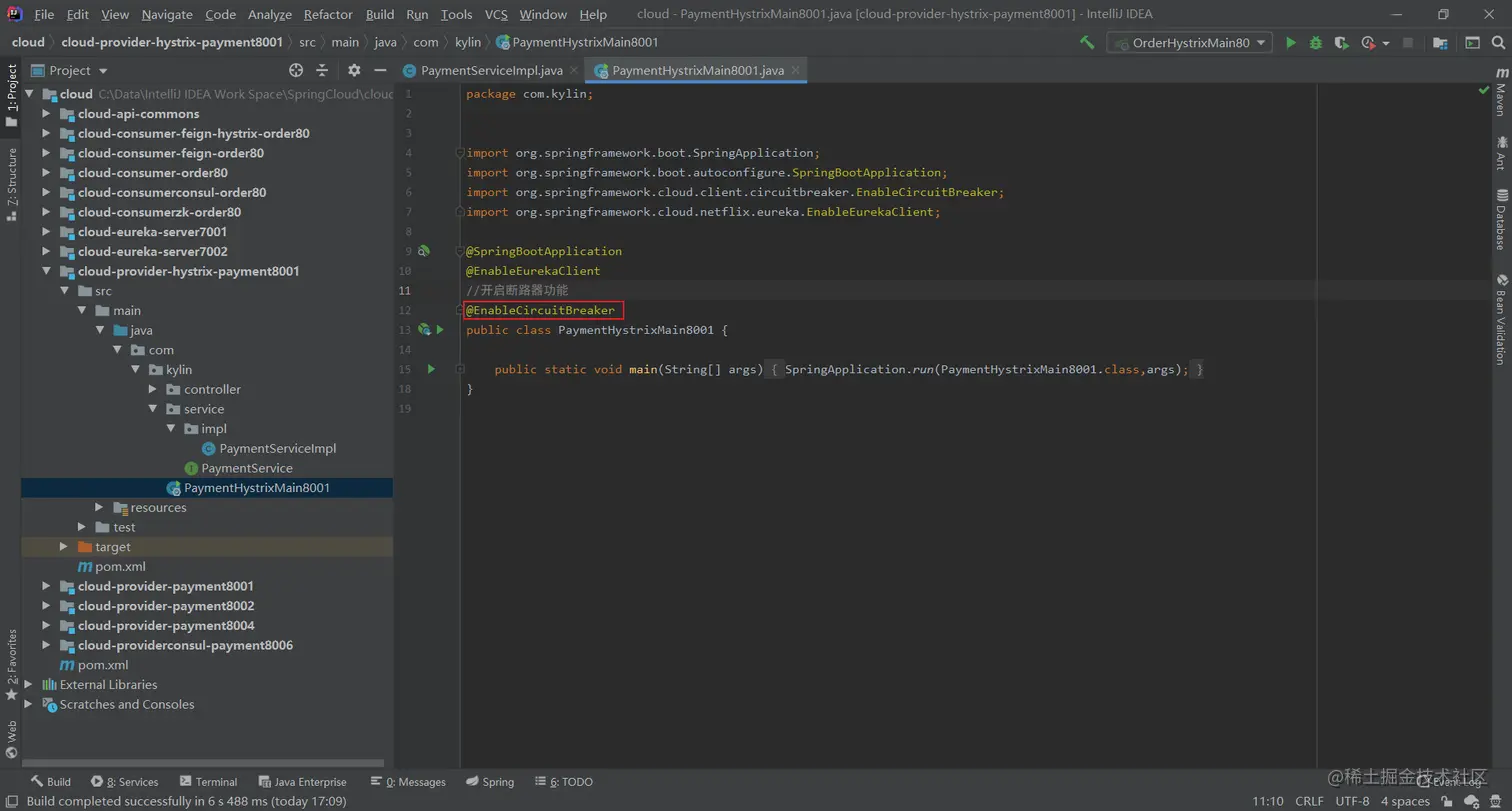Run the OrderHystrixMain80 configuration

click(1291, 43)
